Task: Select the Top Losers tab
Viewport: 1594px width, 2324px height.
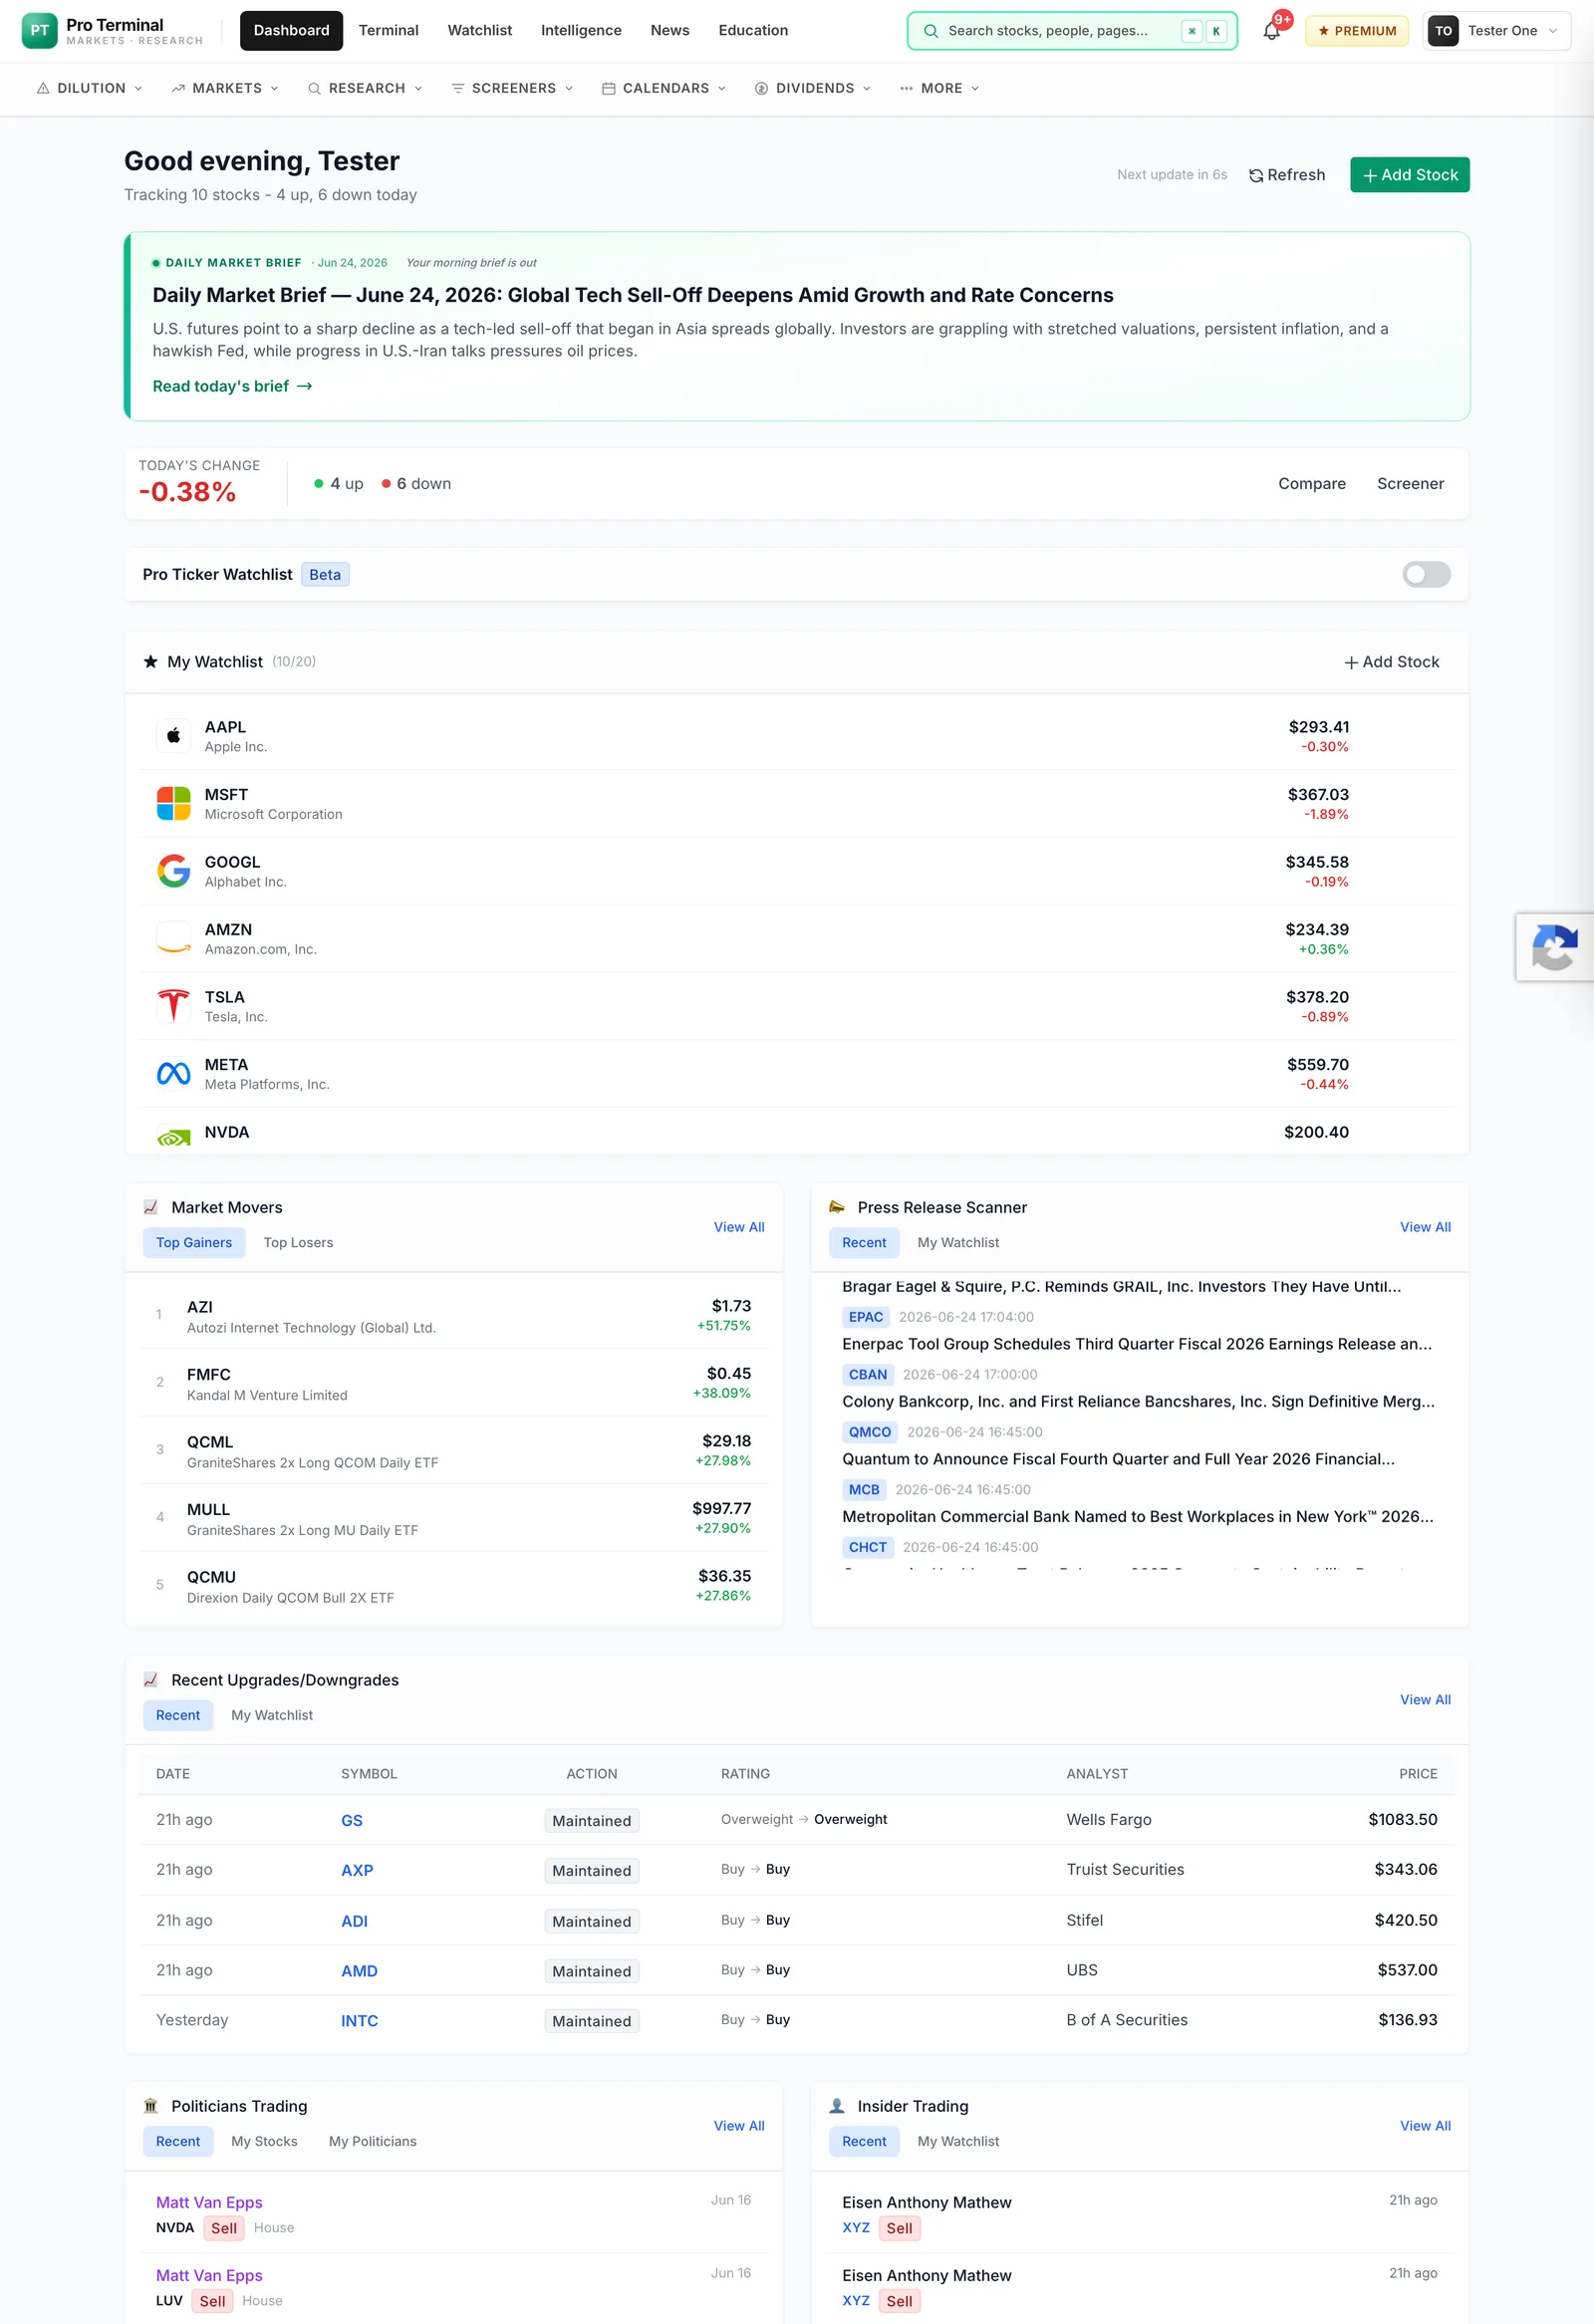Action: tap(298, 1242)
